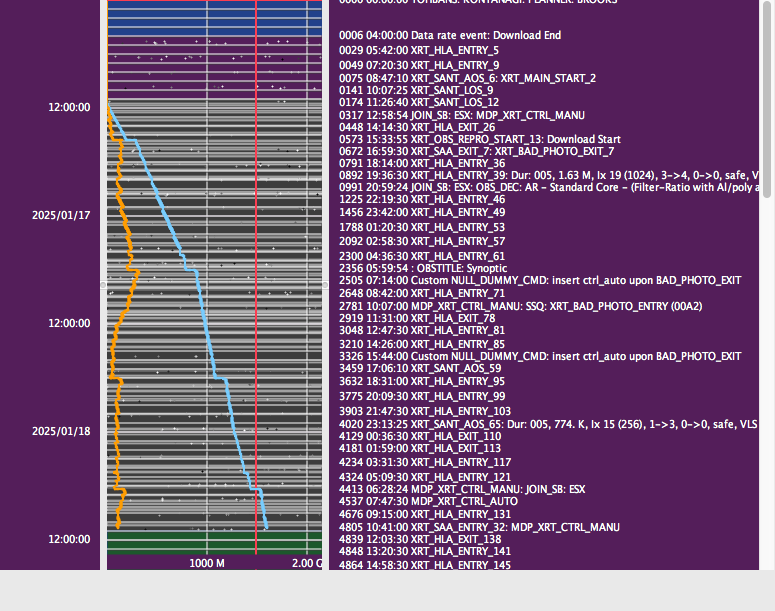Viewport: 775px width, 611px height.
Task: Click the 2025/01/17 date label
Action: [x=61, y=215]
